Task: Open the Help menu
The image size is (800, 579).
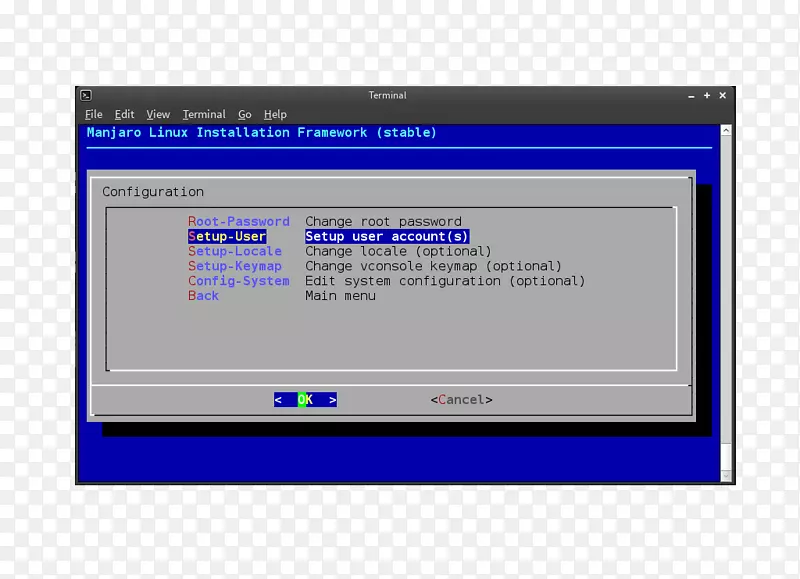Action: coord(275,114)
